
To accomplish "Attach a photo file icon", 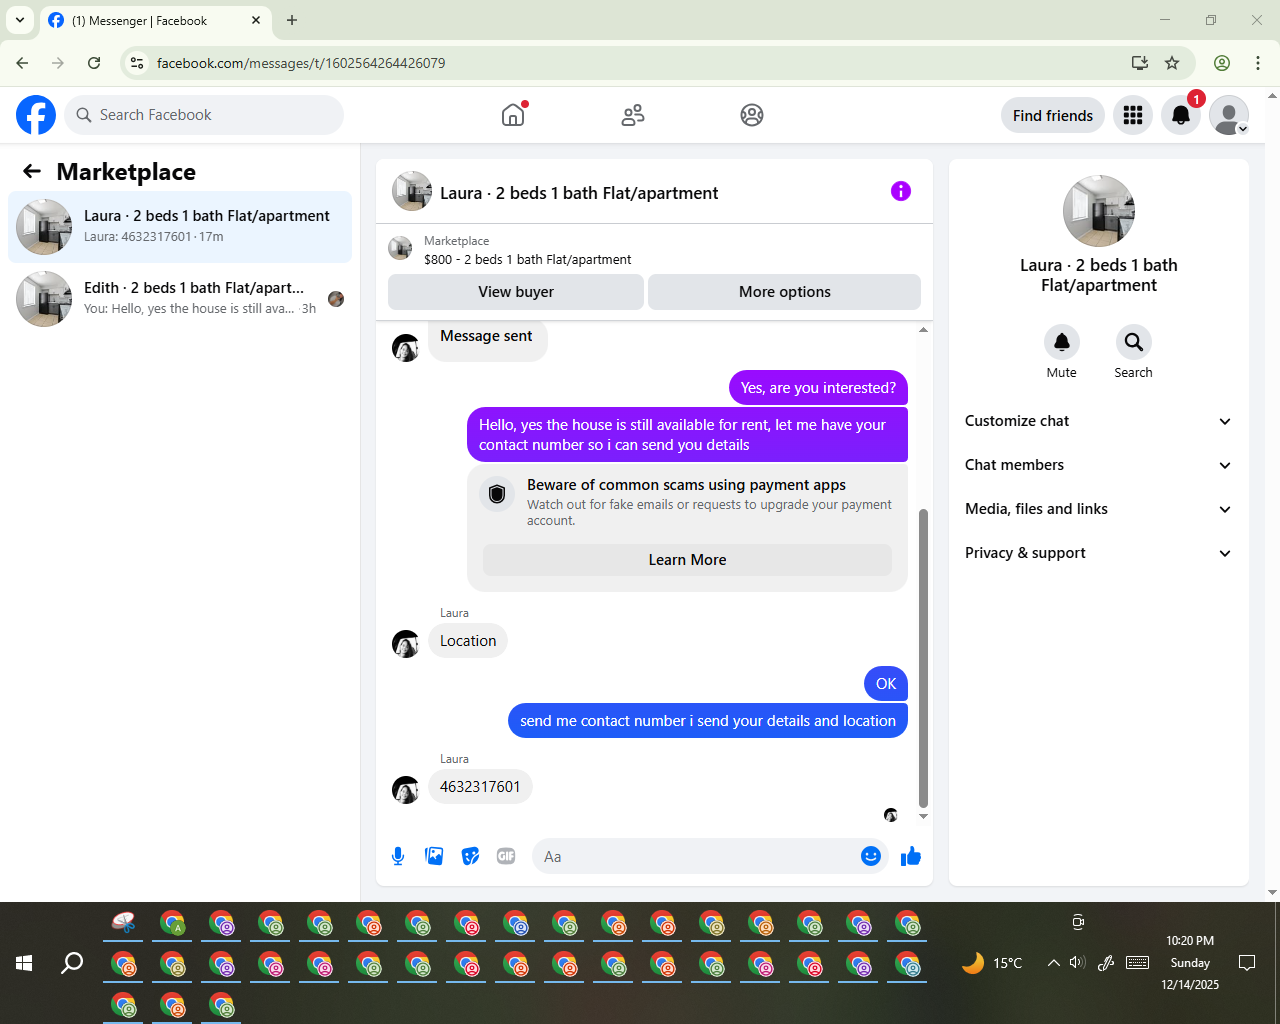I will (x=434, y=856).
